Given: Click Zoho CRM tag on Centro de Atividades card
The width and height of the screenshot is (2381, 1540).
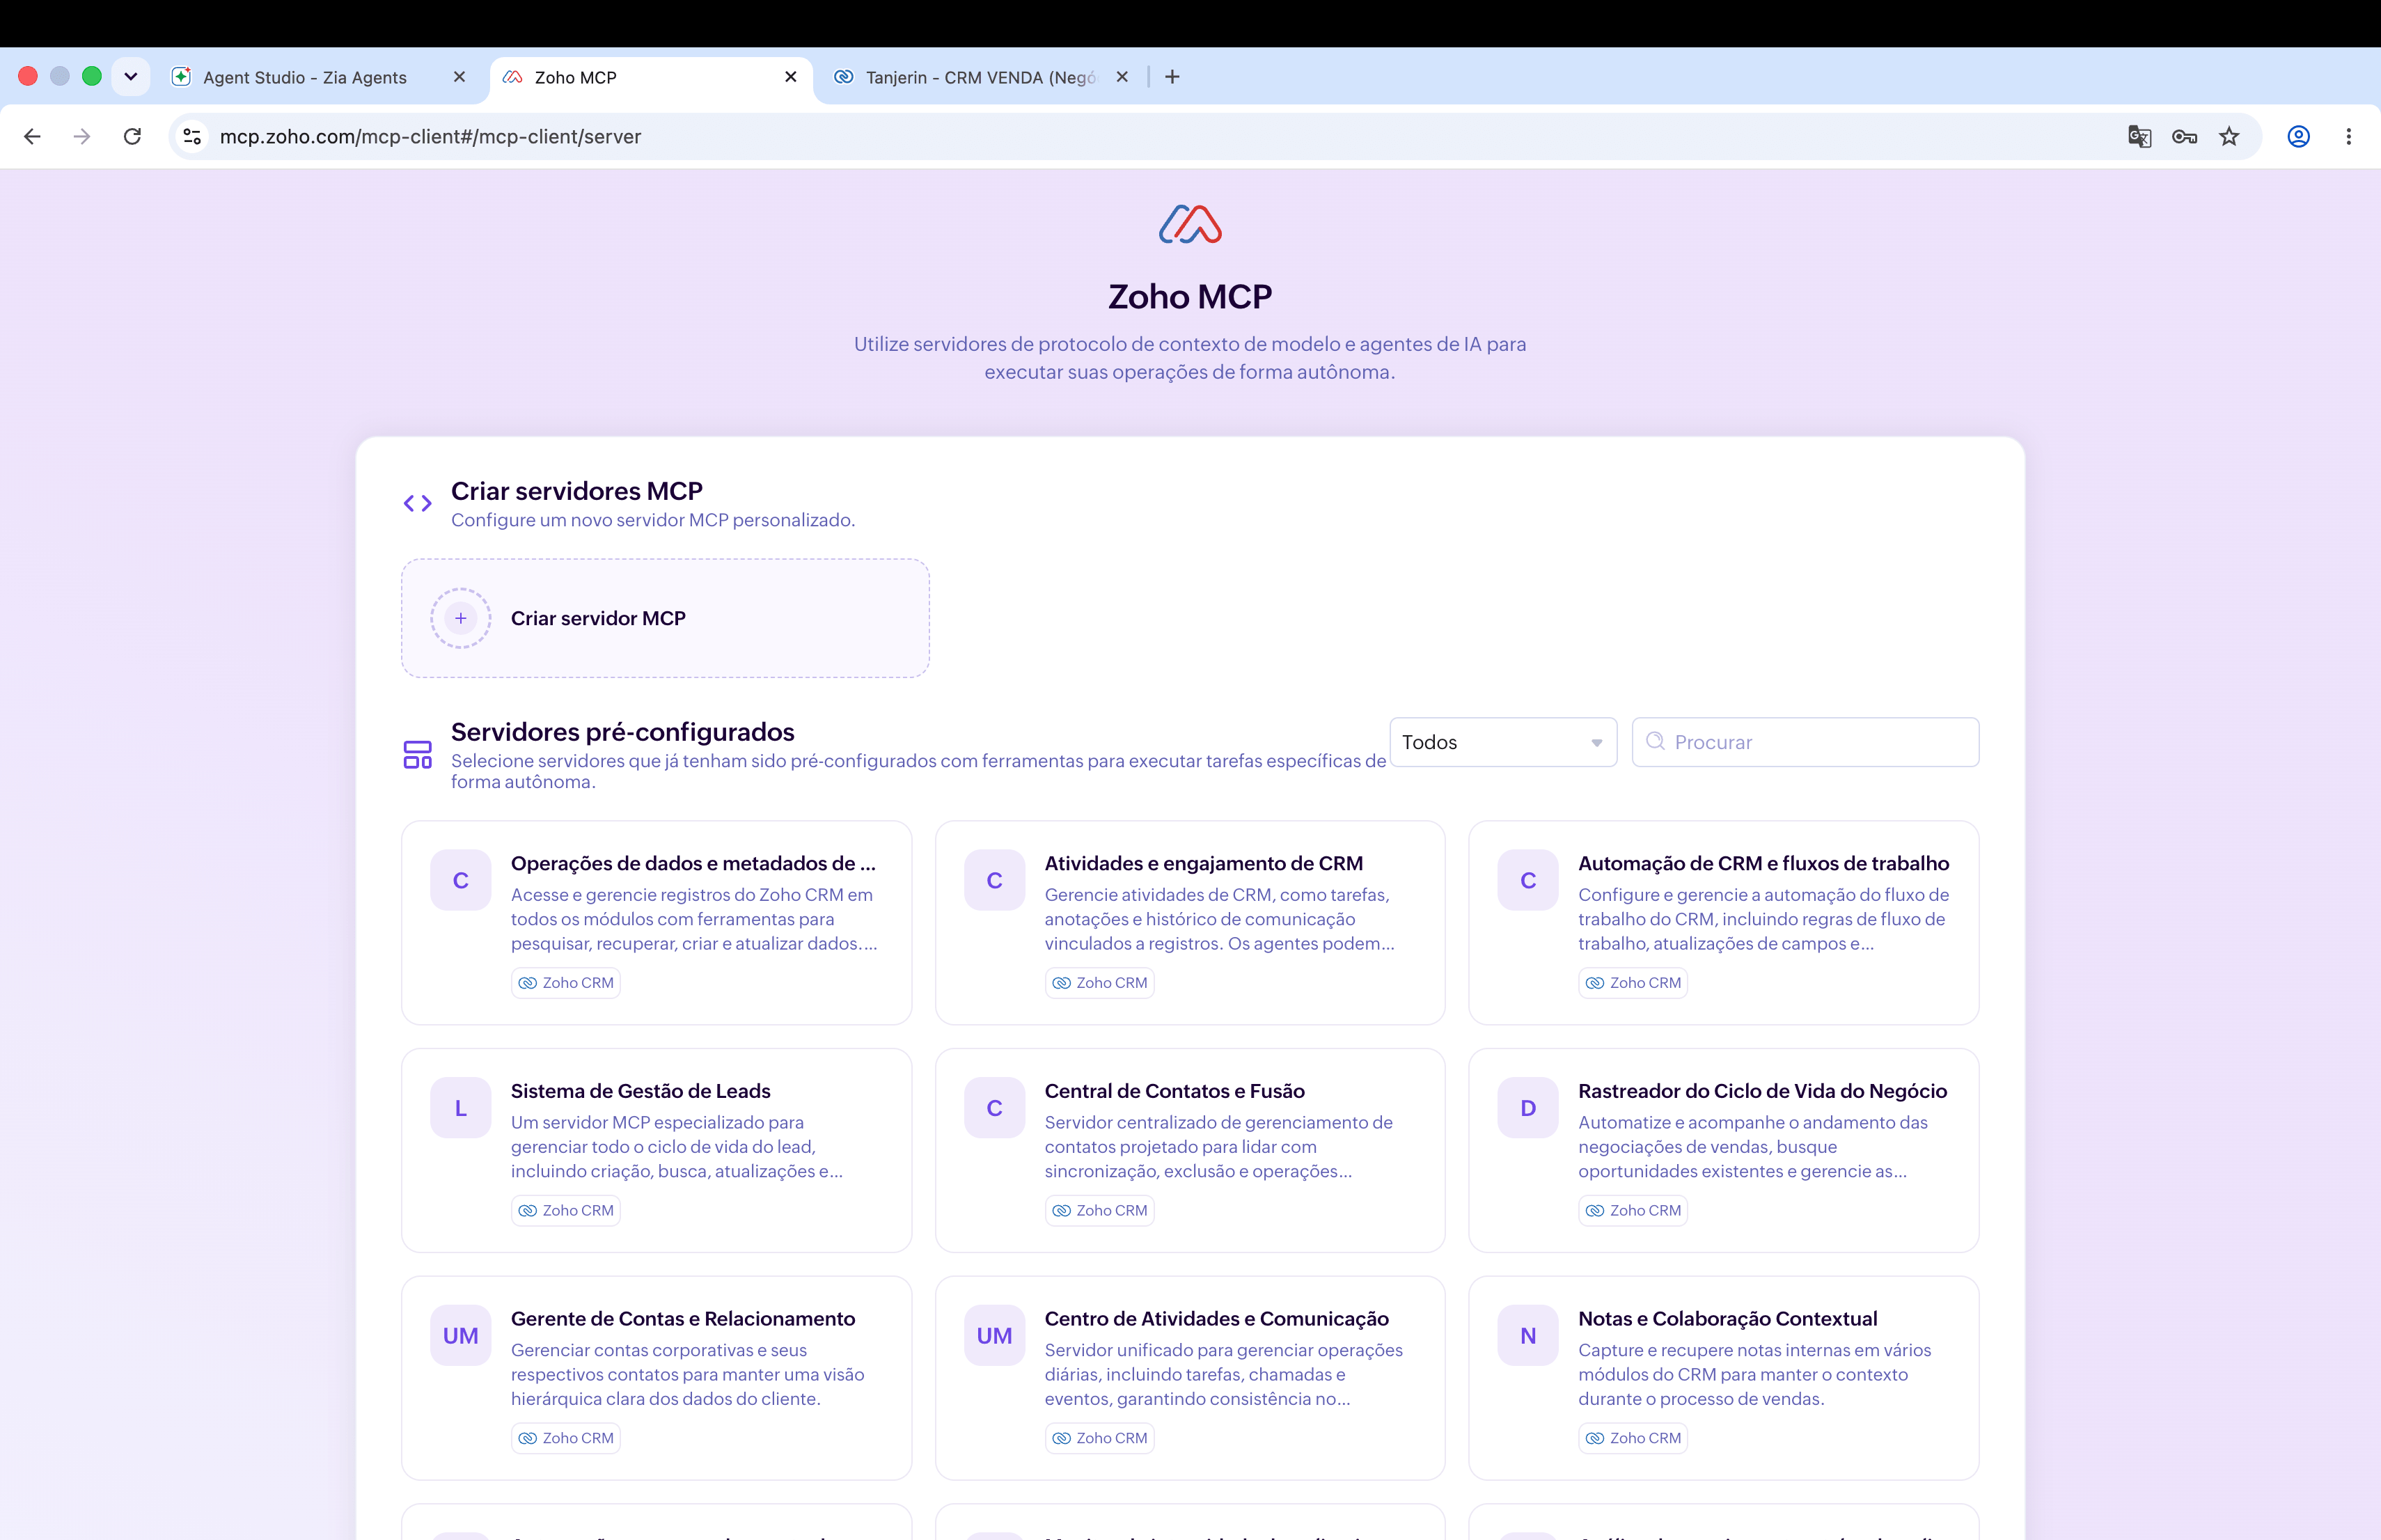Looking at the screenshot, I should click(x=1100, y=1438).
